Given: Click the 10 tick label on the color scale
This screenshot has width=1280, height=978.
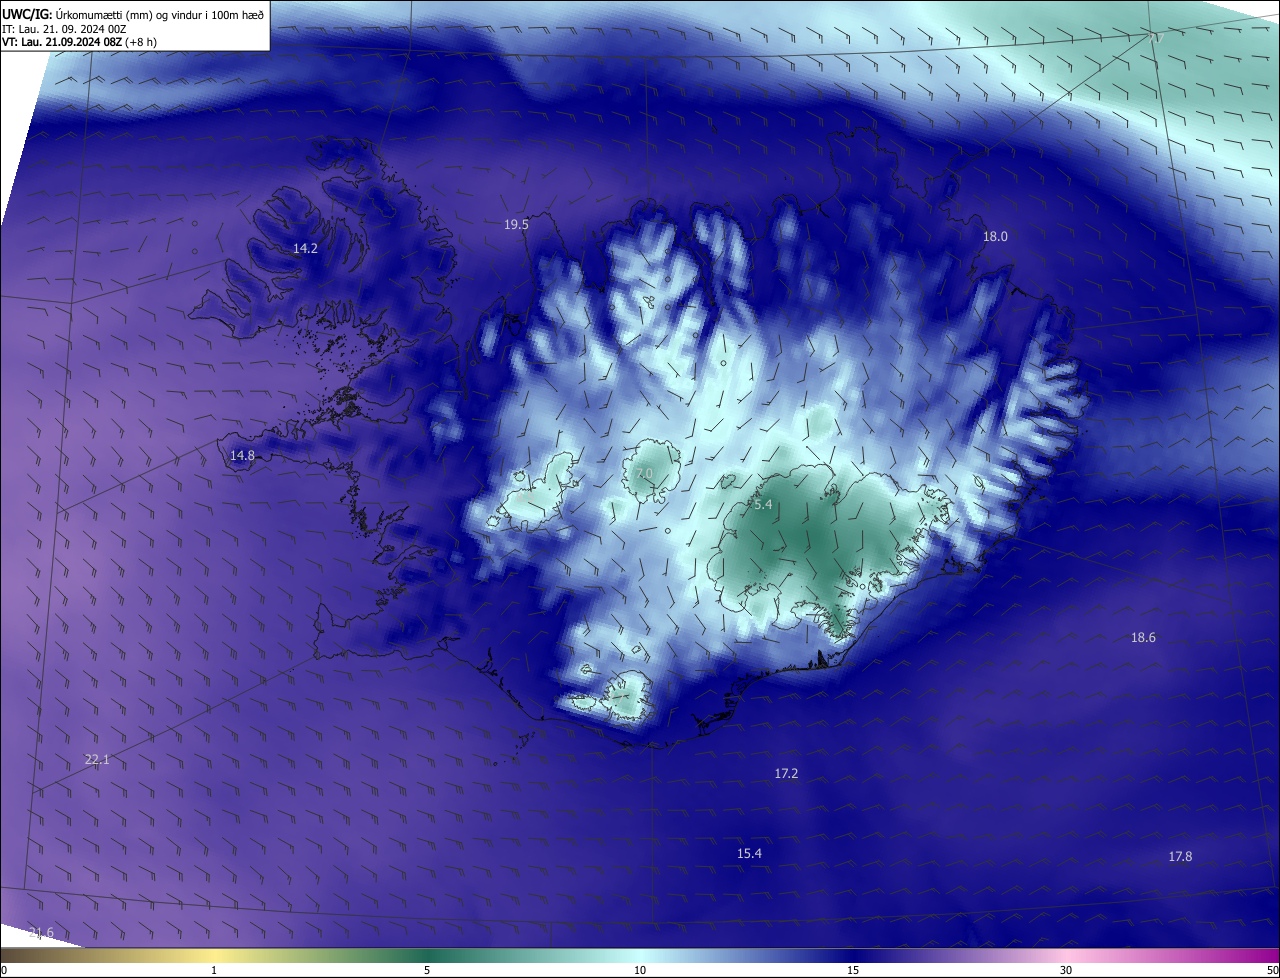Looking at the screenshot, I should point(640,970).
